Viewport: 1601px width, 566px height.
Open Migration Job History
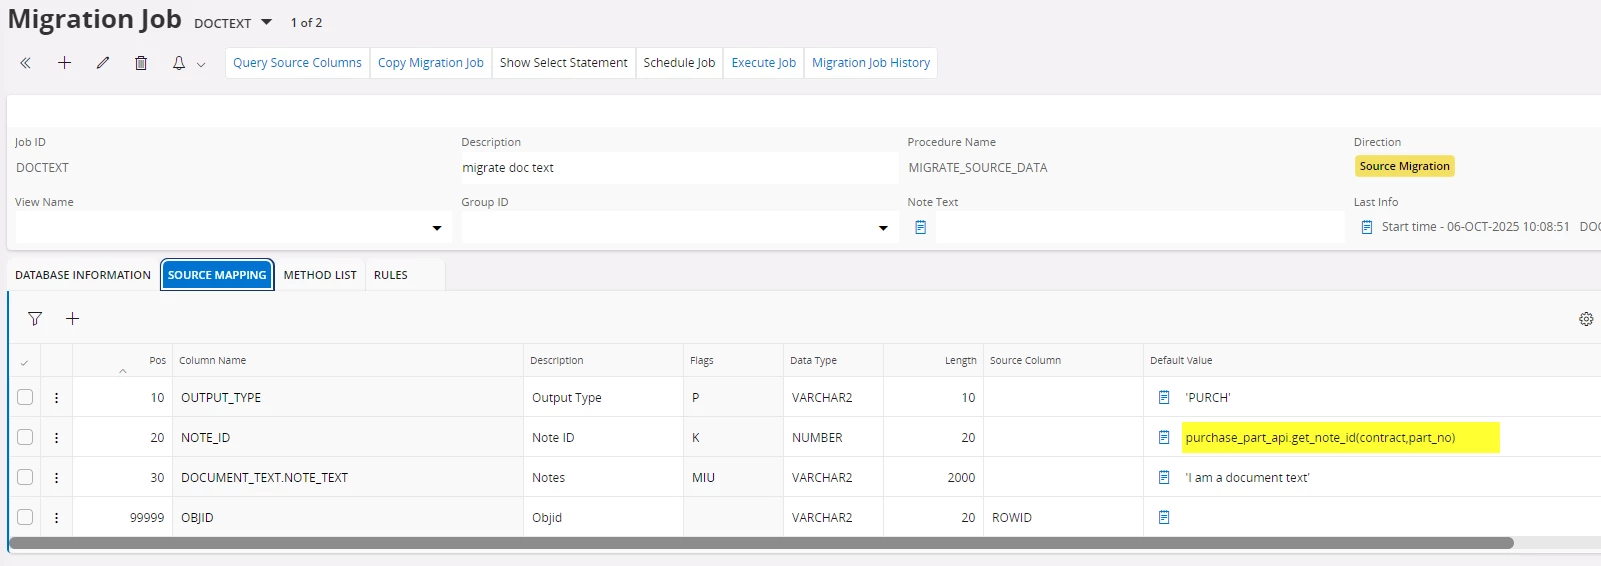[x=870, y=63]
